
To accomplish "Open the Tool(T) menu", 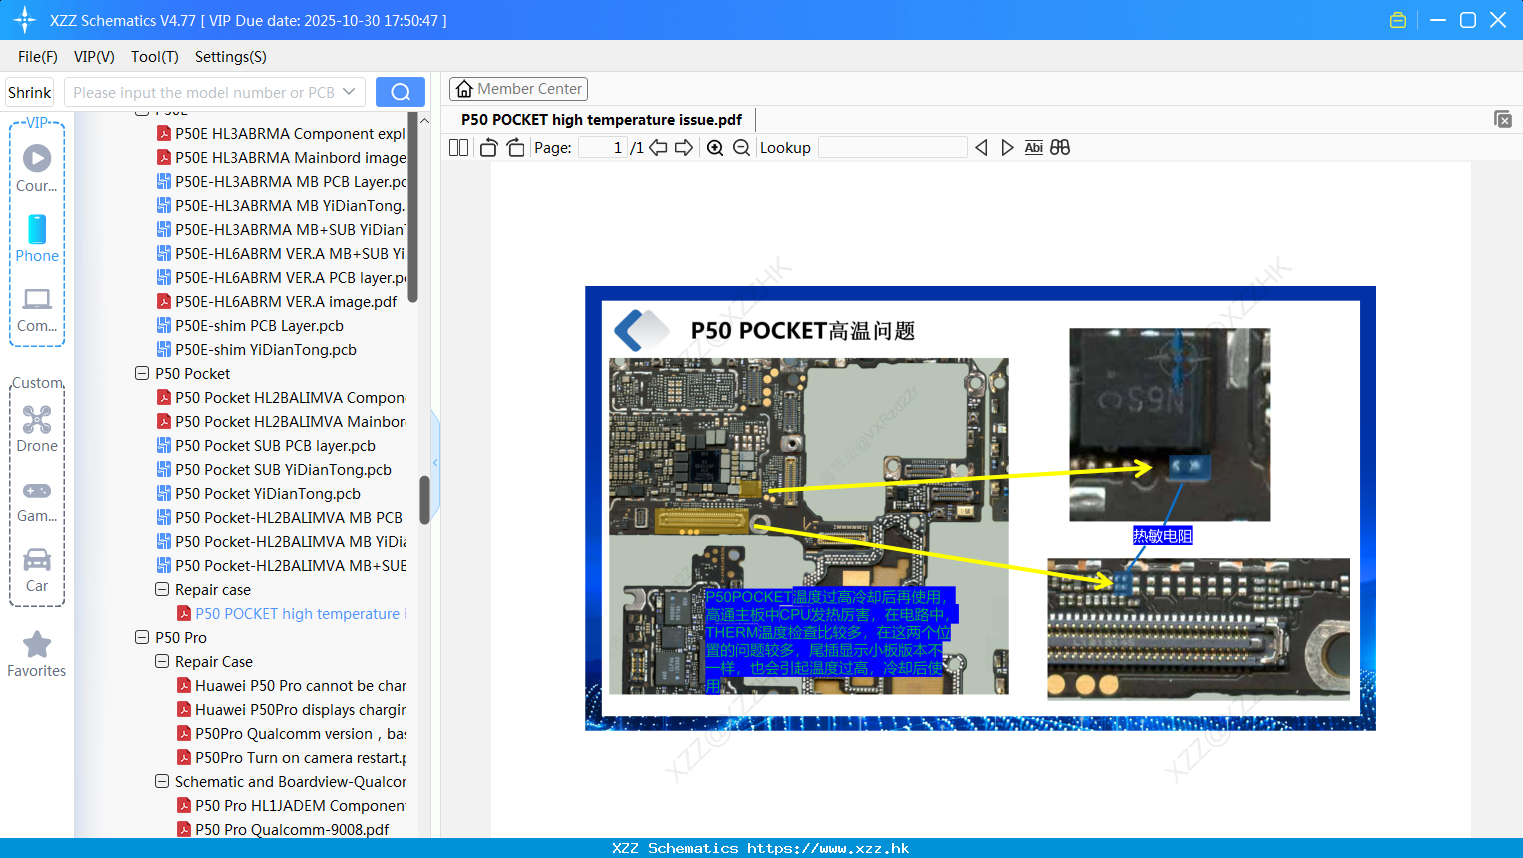I will [x=155, y=57].
